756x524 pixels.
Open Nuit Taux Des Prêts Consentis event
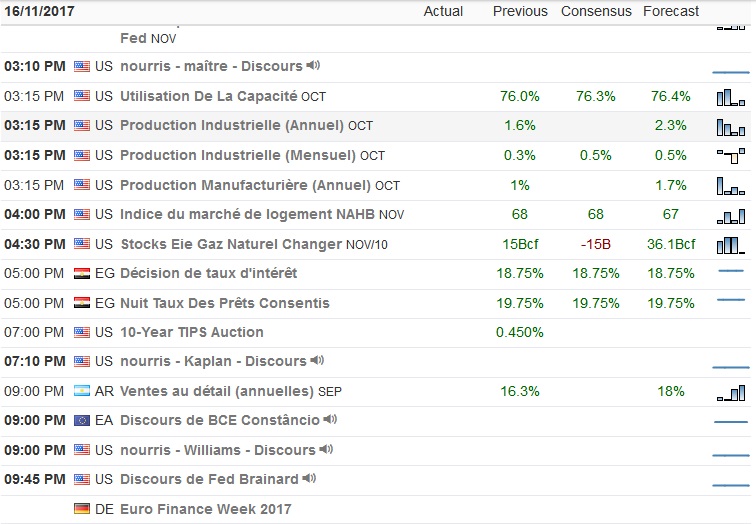coord(224,303)
